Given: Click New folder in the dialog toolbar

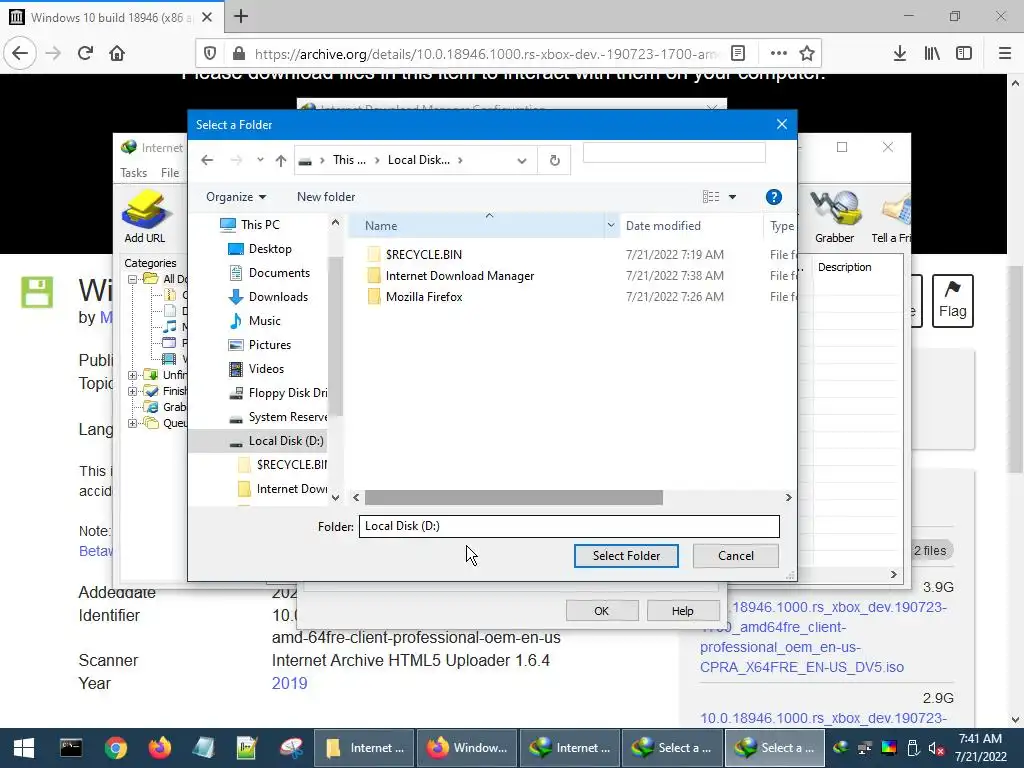Looking at the screenshot, I should click(326, 197).
